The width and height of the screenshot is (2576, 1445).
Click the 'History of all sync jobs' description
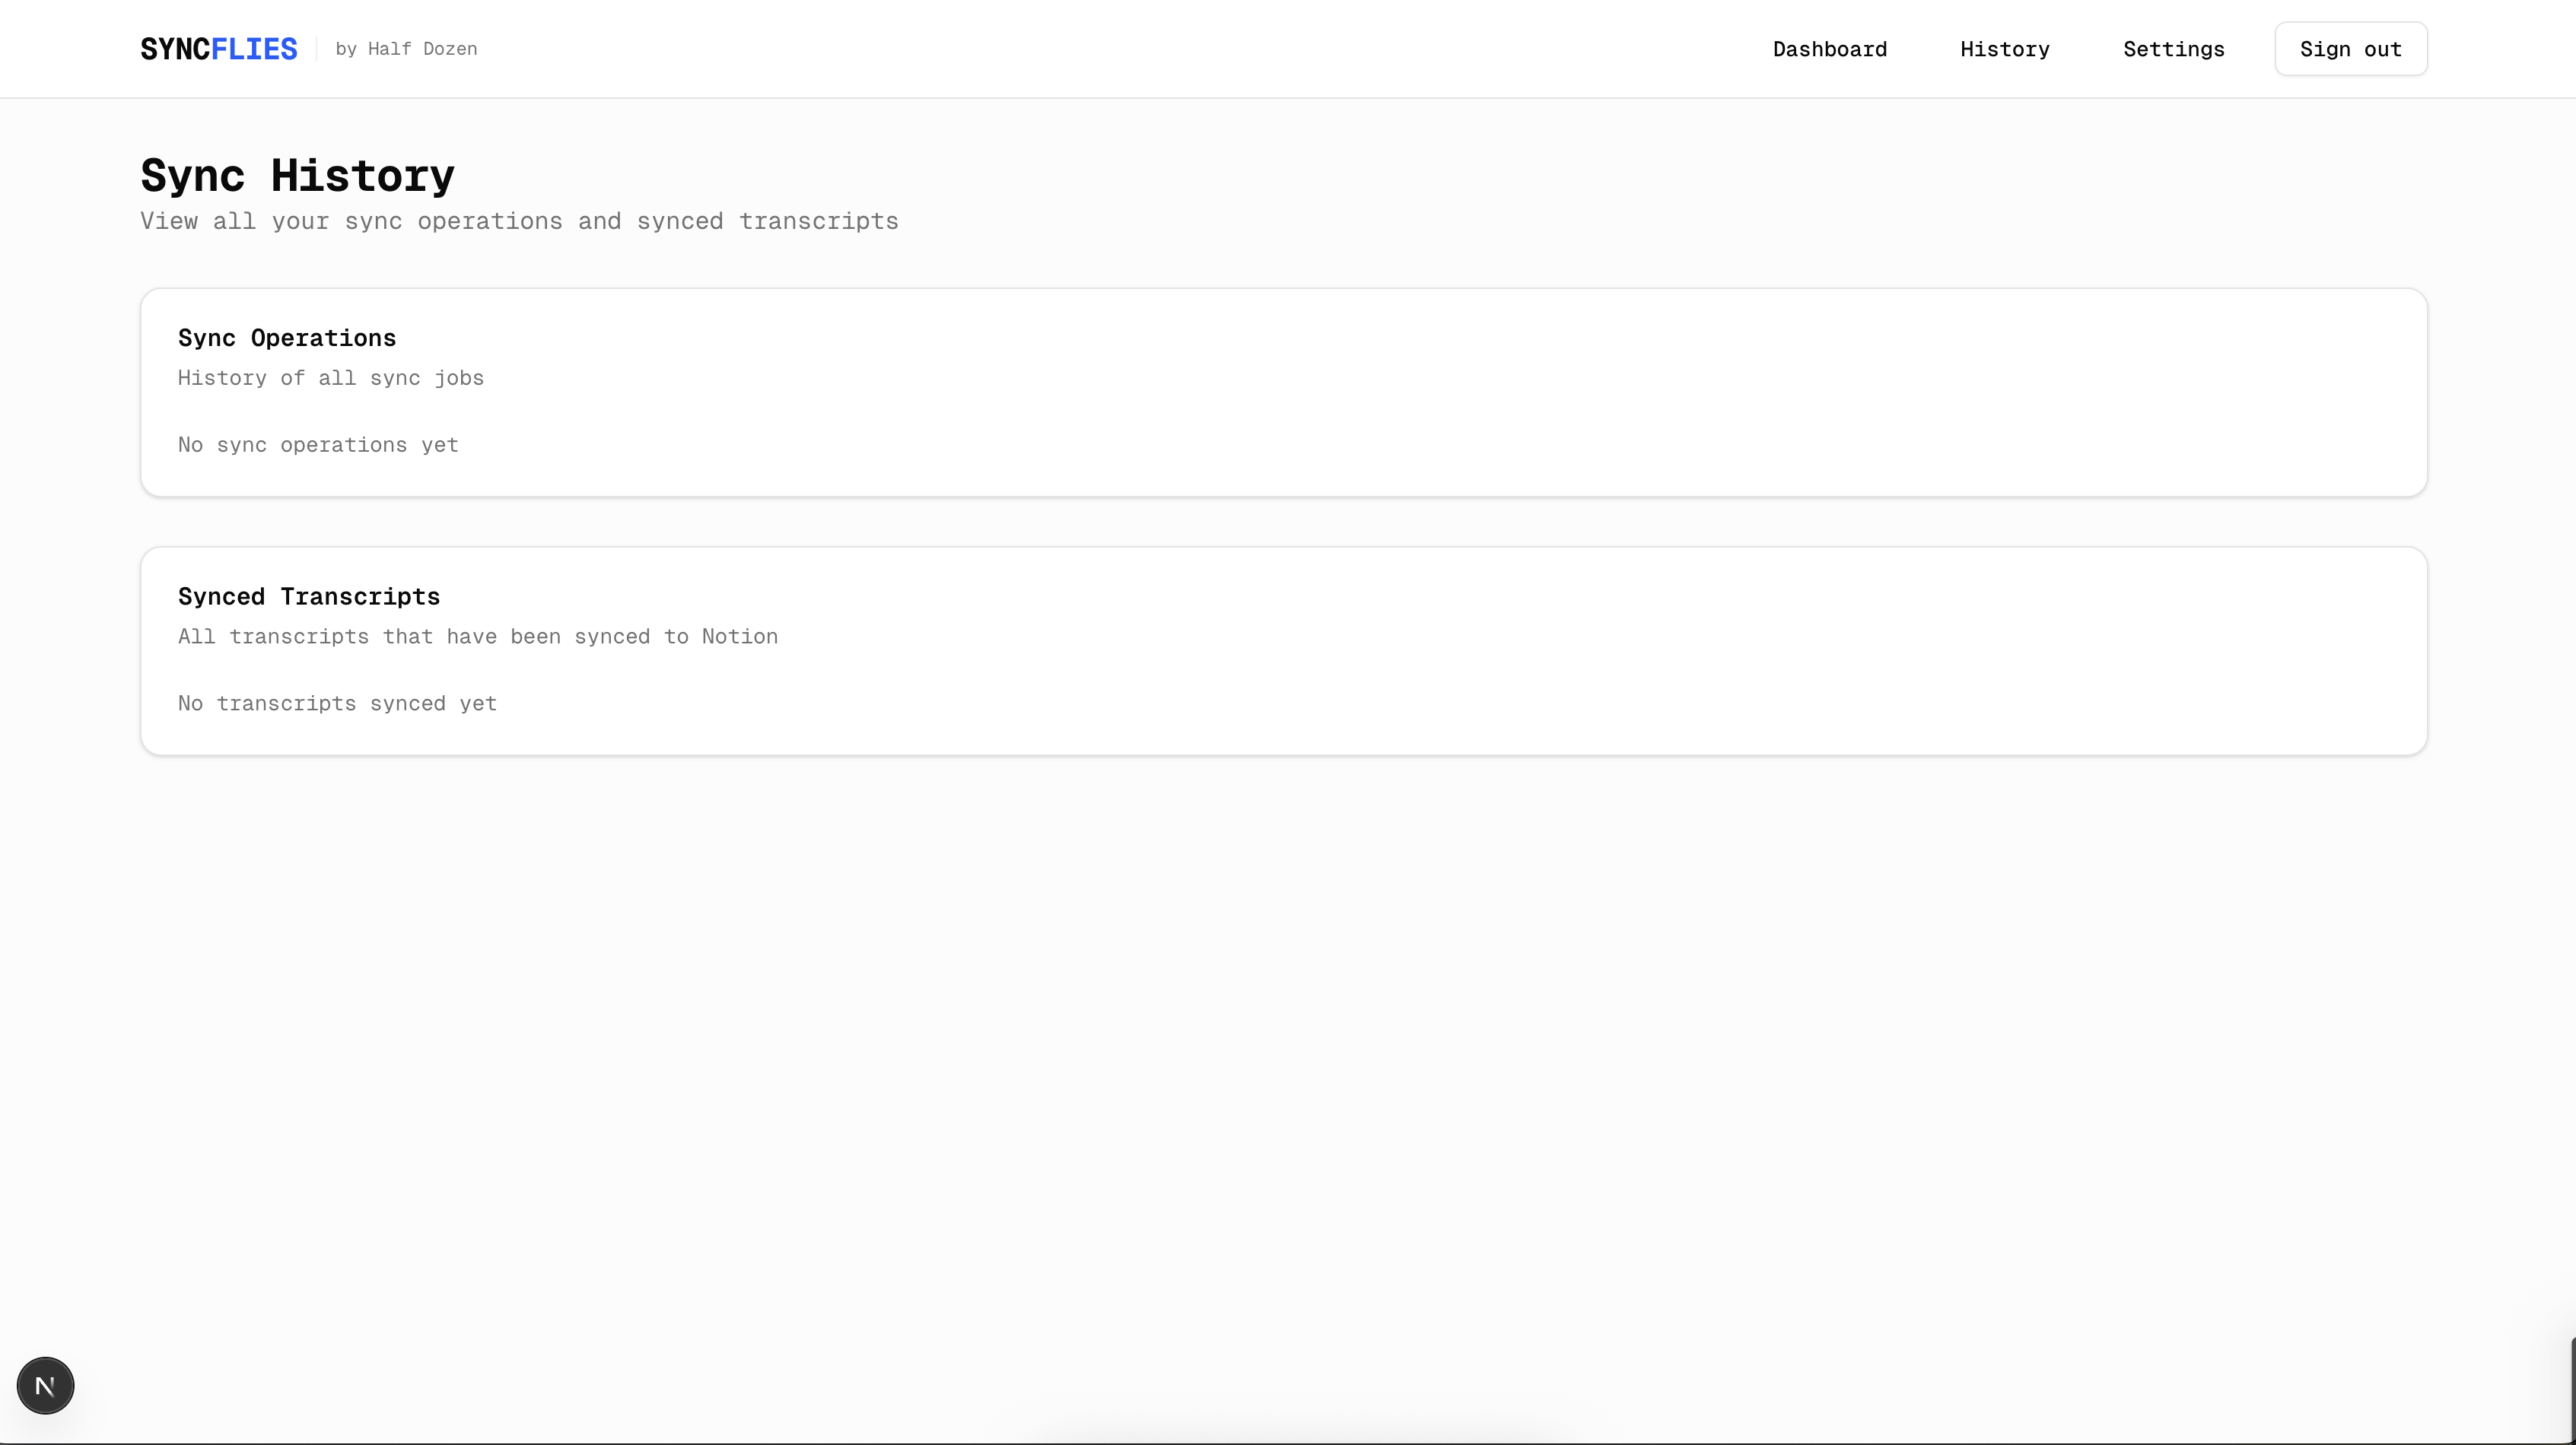330,378
